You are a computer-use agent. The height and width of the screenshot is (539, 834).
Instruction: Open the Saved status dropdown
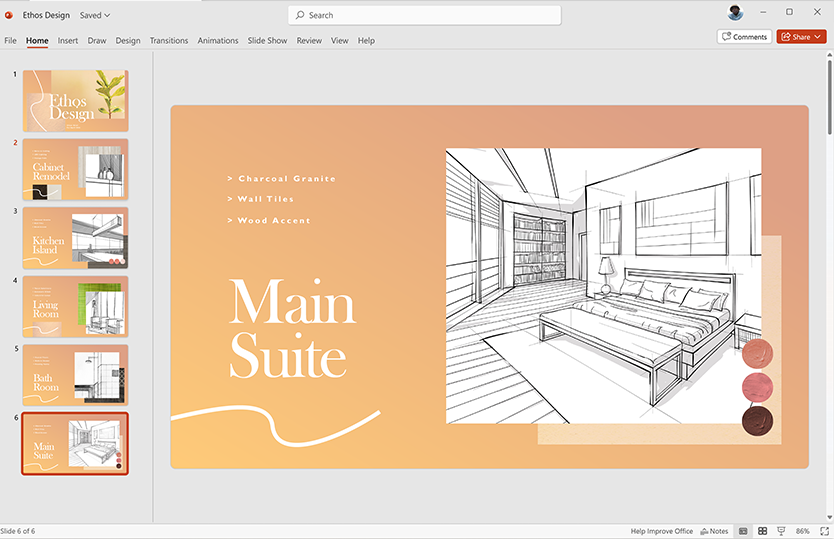click(x=95, y=16)
